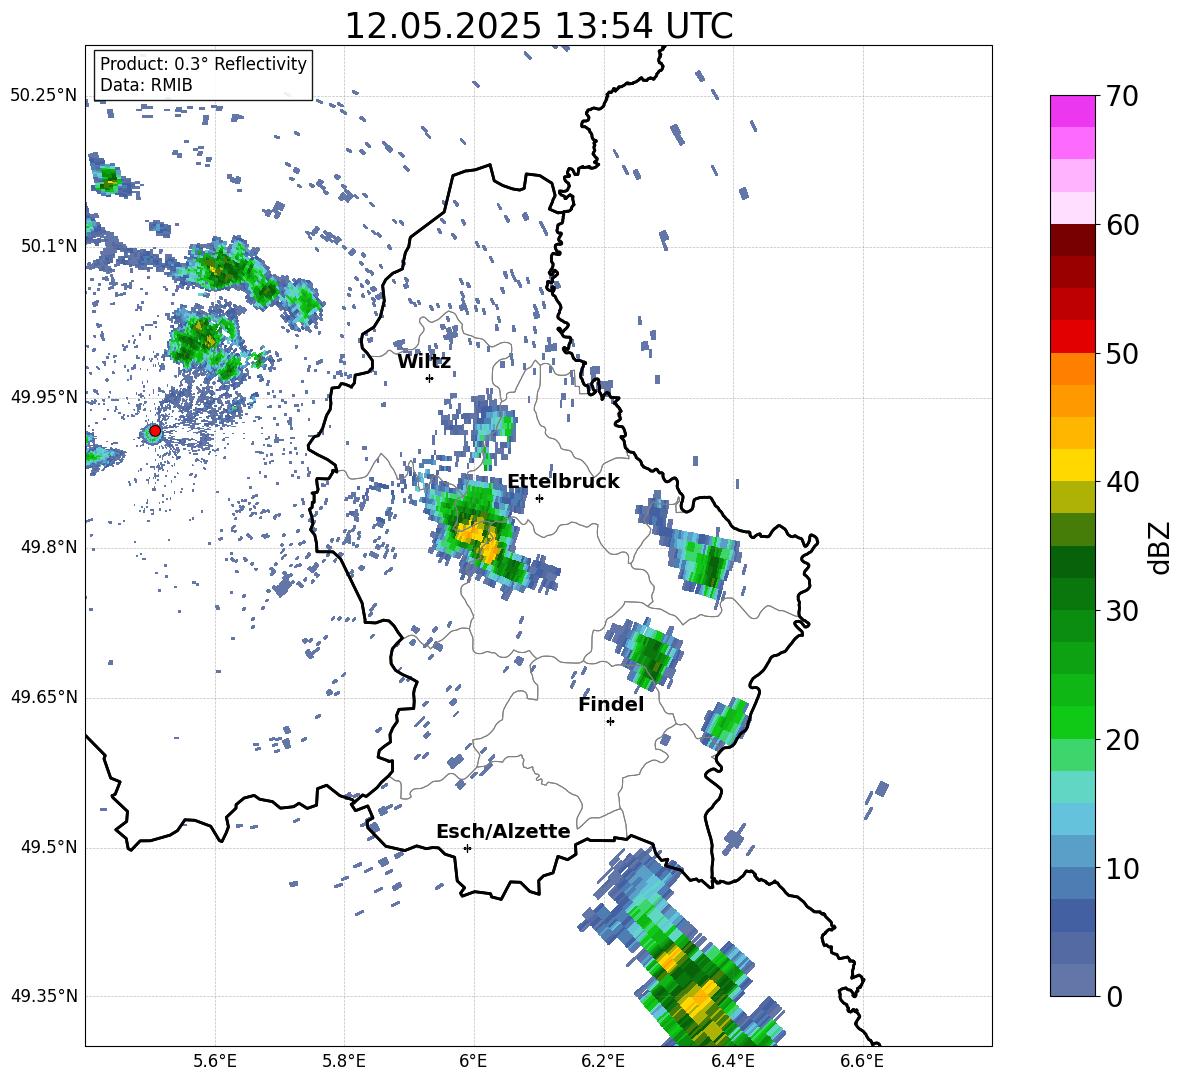The image size is (1184, 1081).
Task: Click the yellow echo core south of Luxembourg border
Action: click(698, 997)
